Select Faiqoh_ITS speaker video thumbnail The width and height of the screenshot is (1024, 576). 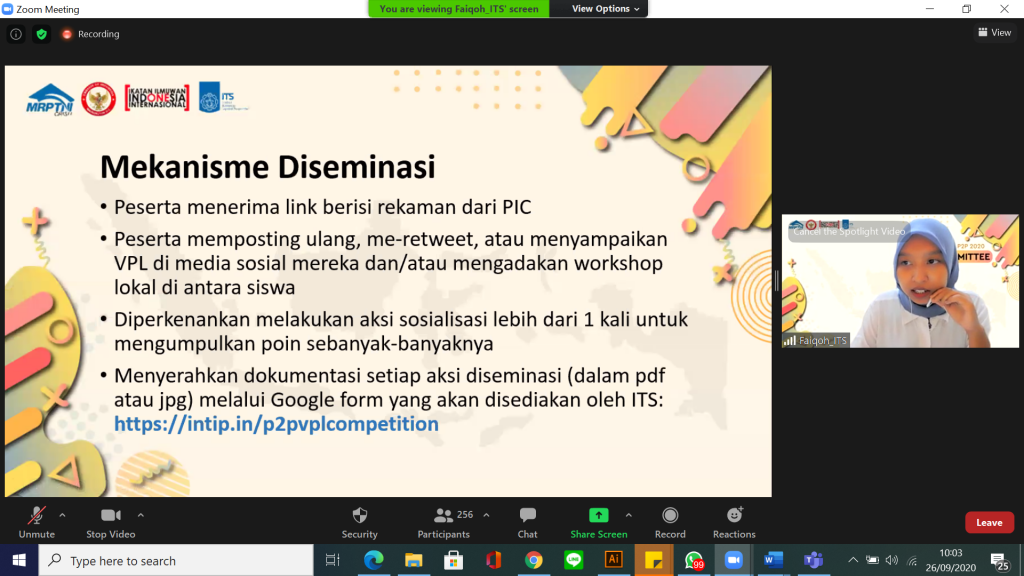point(900,281)
